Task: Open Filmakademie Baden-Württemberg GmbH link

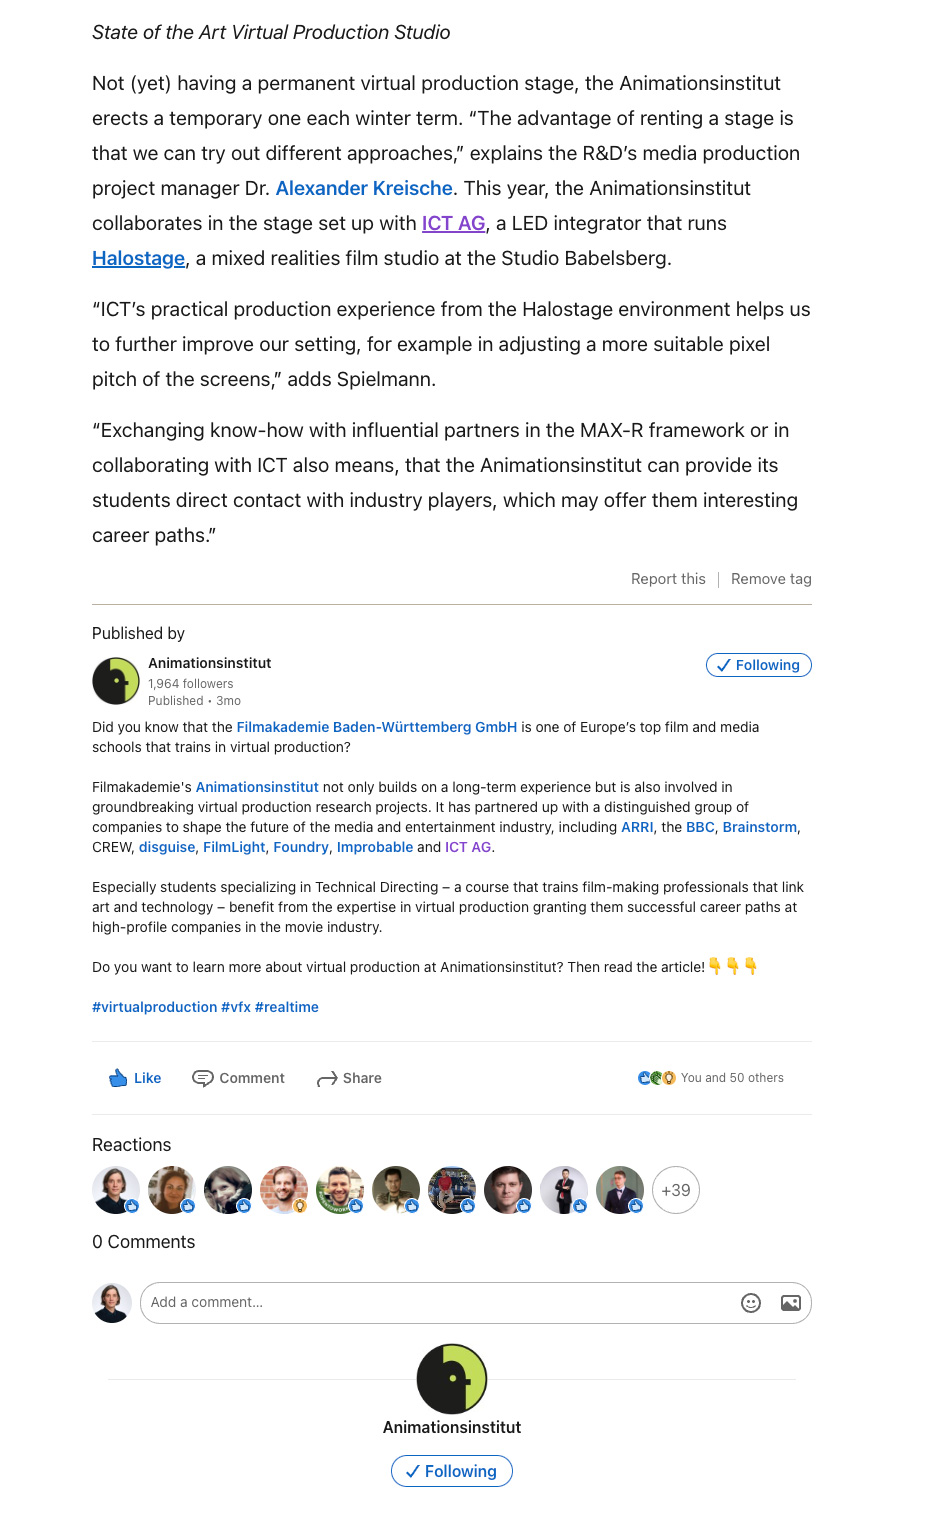Action: tap(377, 727)
